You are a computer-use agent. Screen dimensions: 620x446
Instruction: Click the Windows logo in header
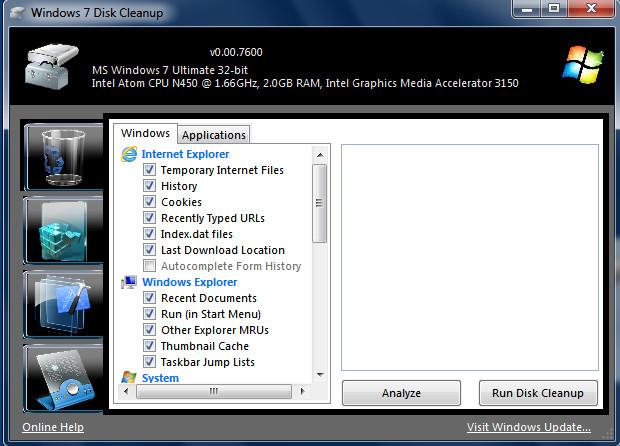583,64
